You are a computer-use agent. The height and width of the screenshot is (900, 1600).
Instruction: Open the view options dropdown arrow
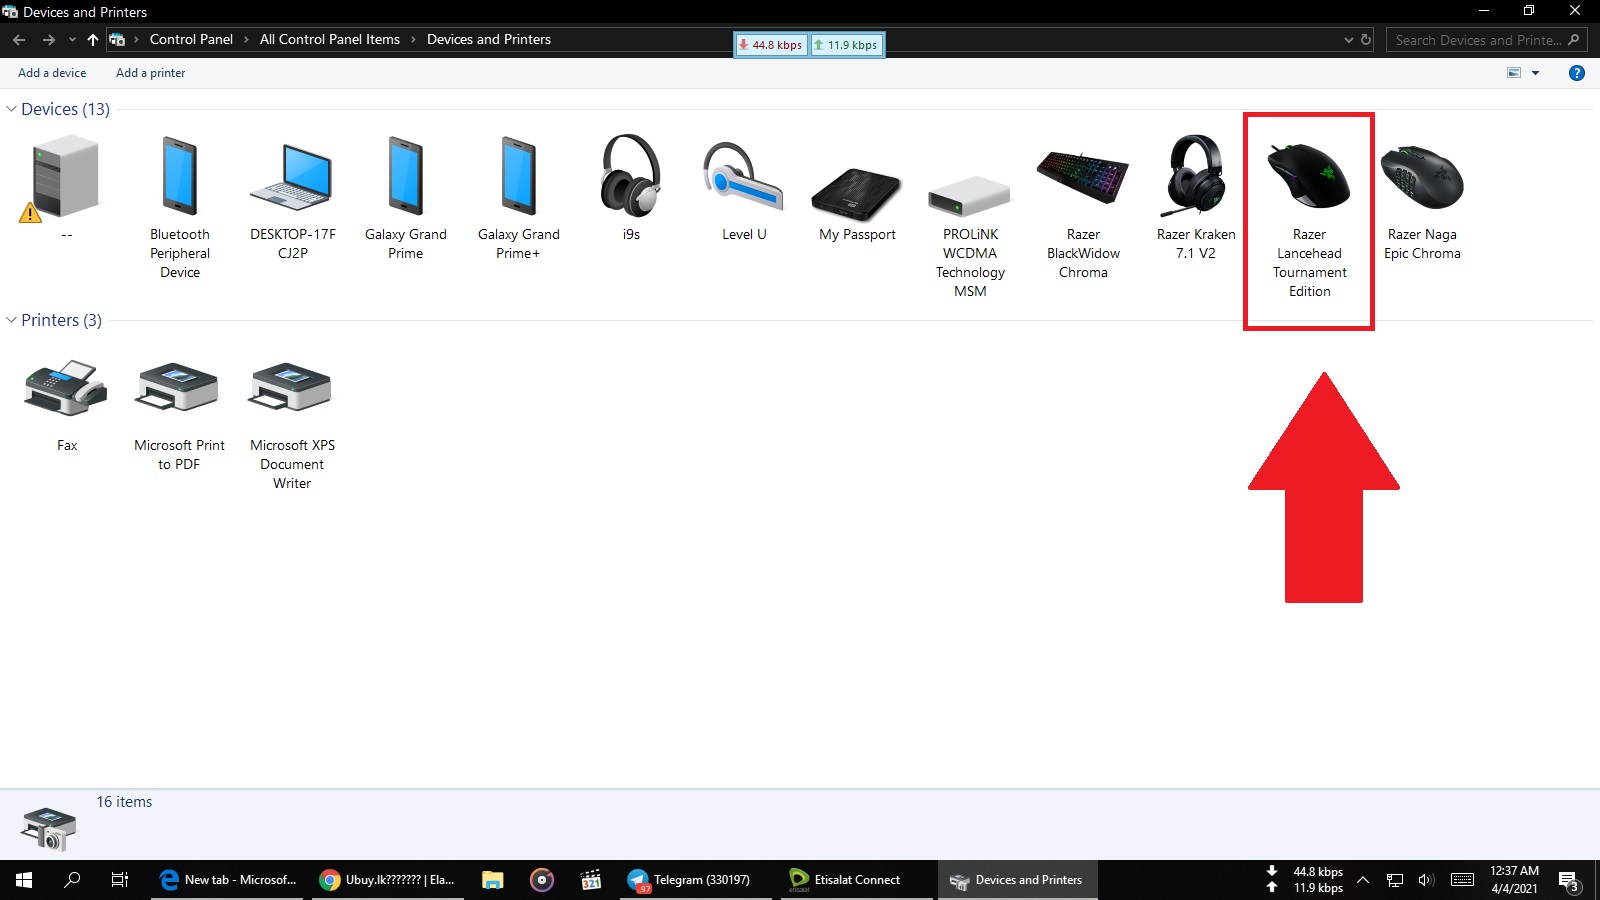tap(1535, 73)
